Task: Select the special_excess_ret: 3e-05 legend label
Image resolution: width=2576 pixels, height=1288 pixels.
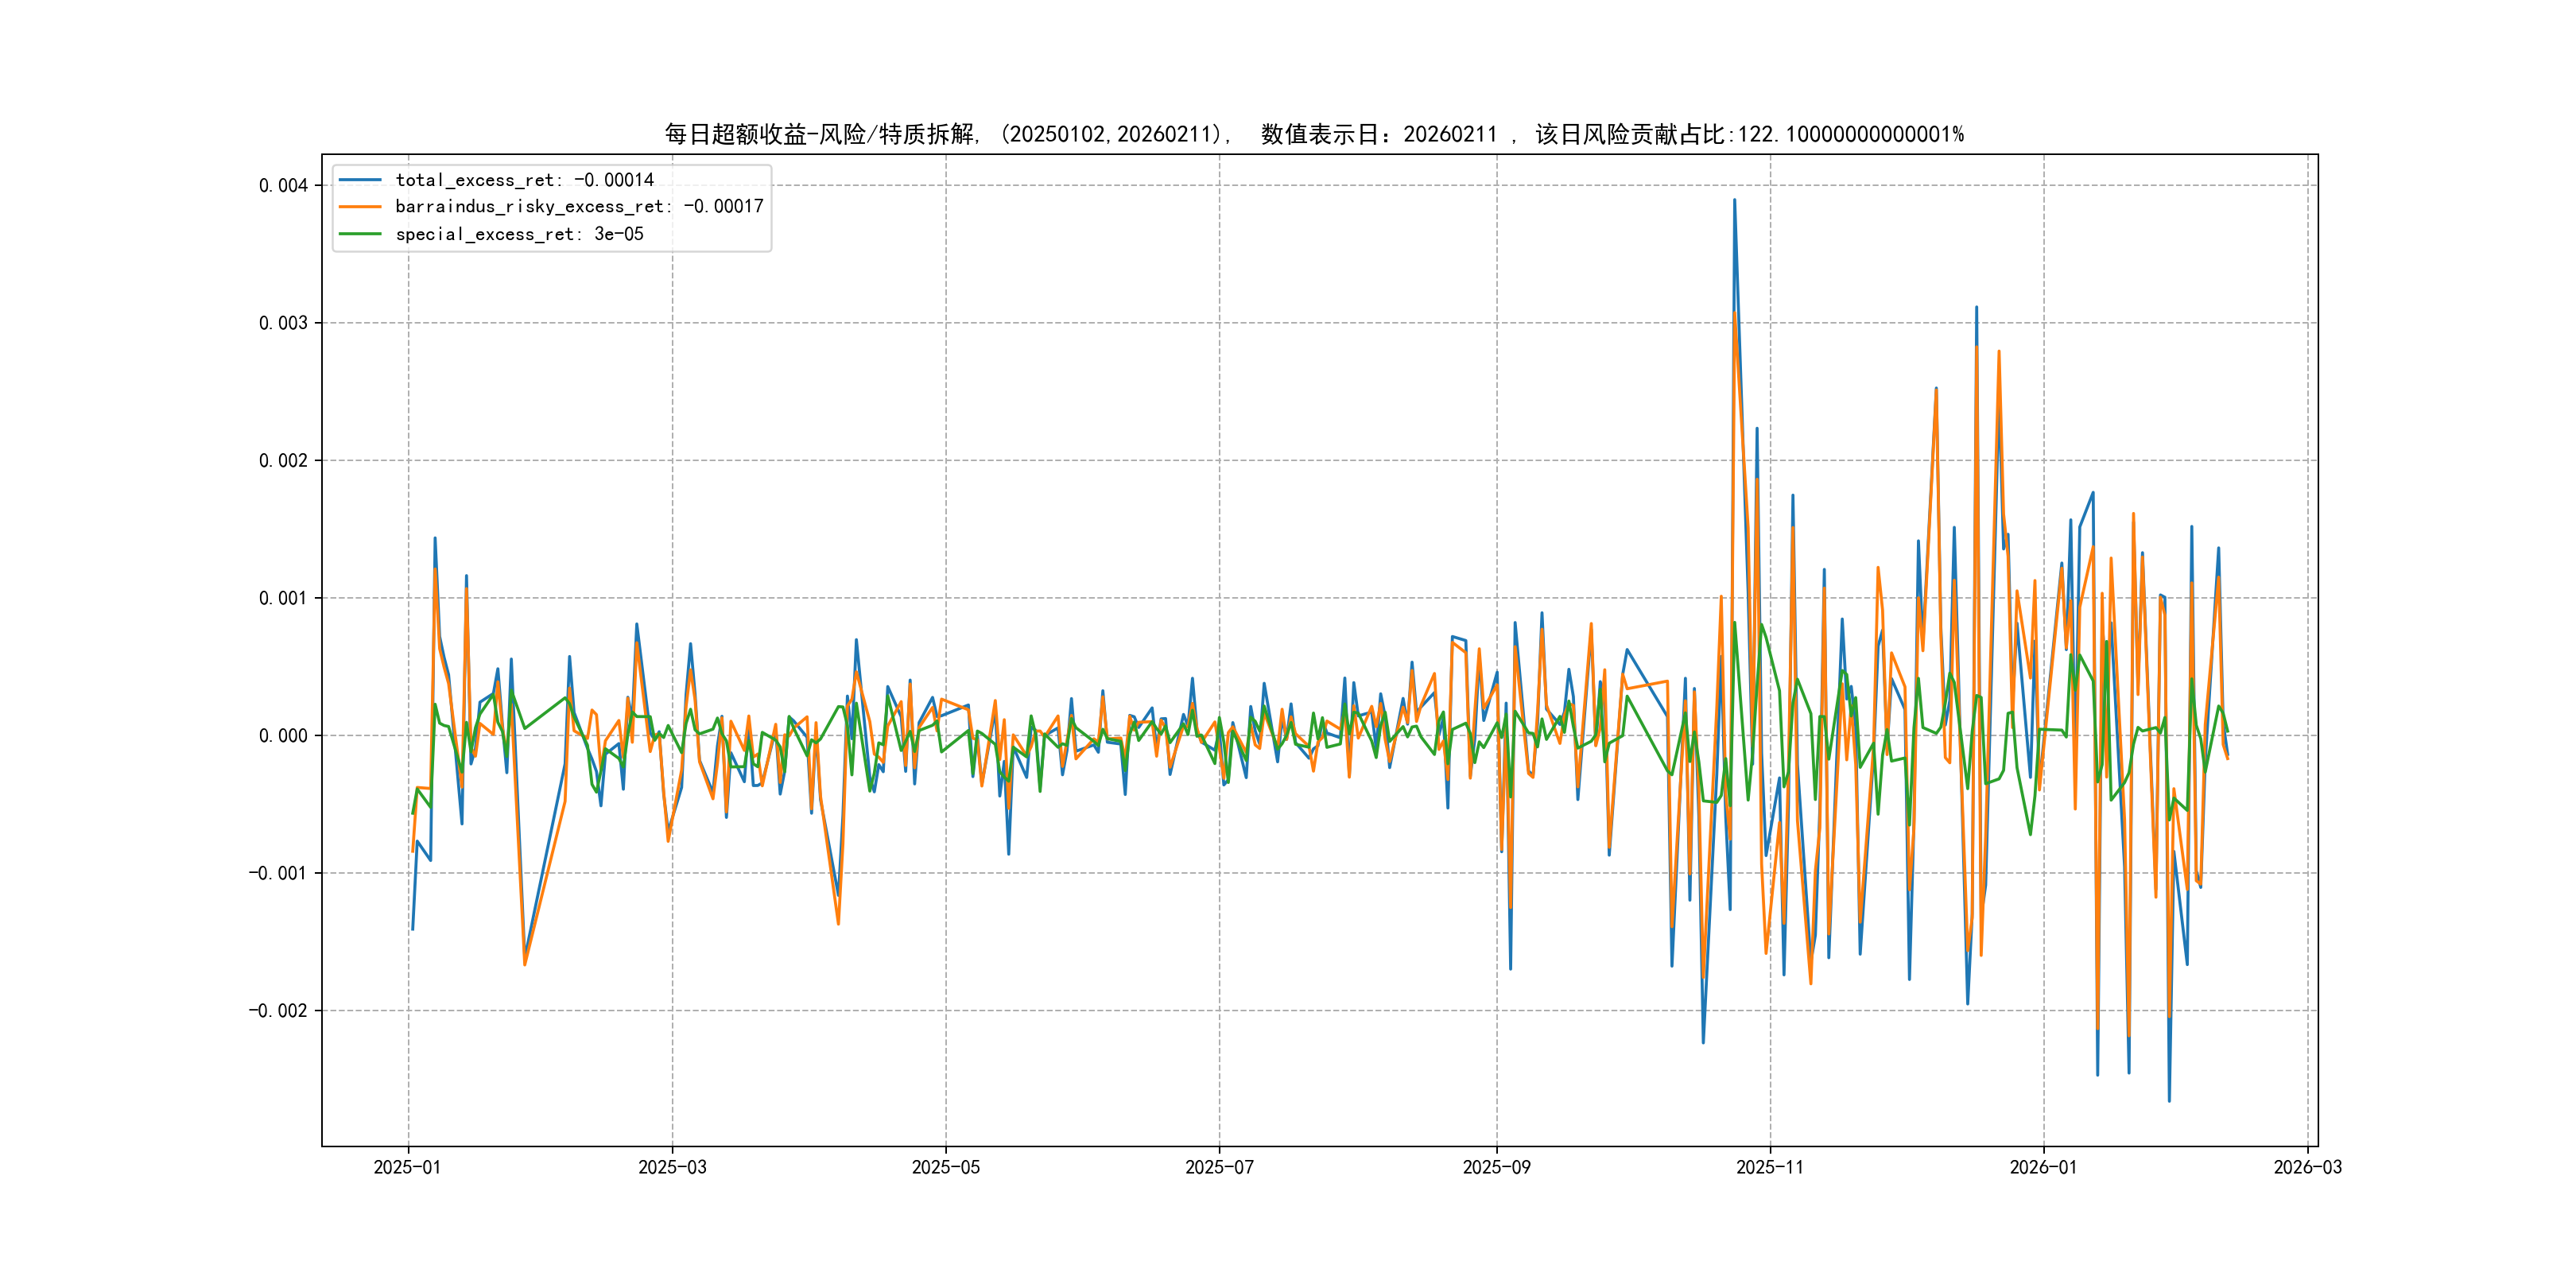Action: coord(519,234)
